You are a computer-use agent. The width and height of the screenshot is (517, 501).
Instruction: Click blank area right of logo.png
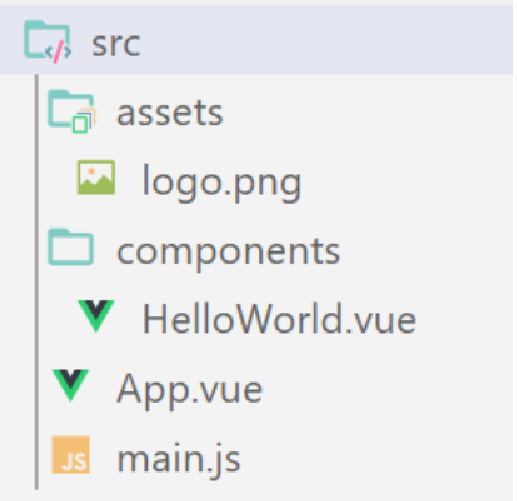407,181
